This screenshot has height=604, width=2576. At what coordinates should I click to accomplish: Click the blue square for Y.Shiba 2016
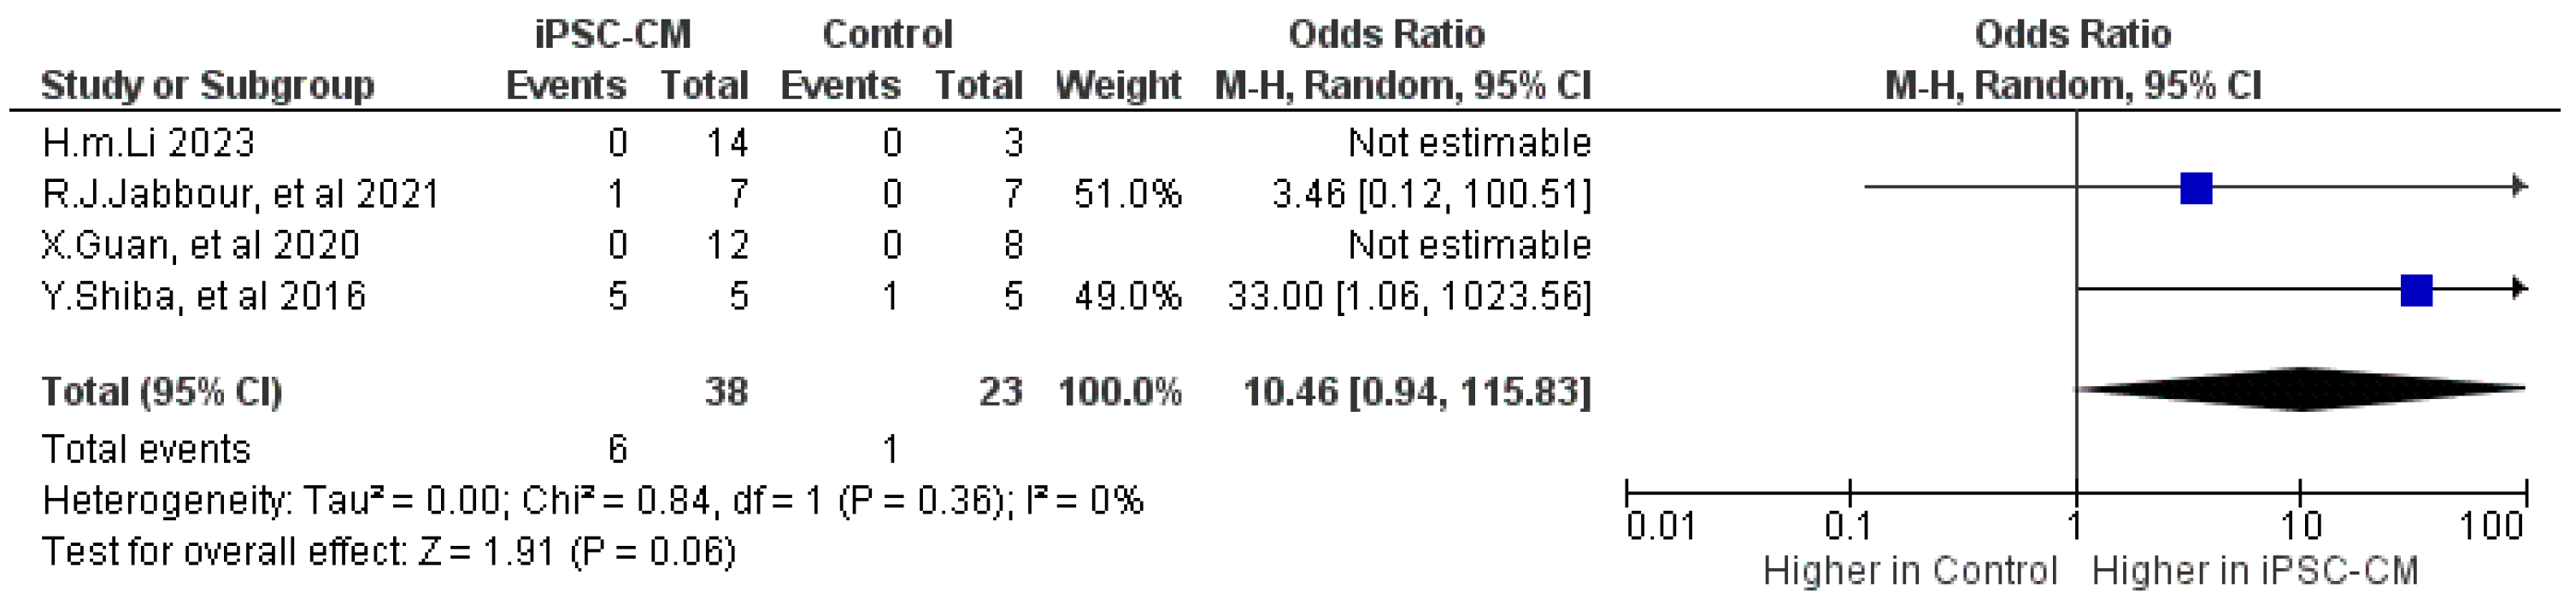(2416, 290)
